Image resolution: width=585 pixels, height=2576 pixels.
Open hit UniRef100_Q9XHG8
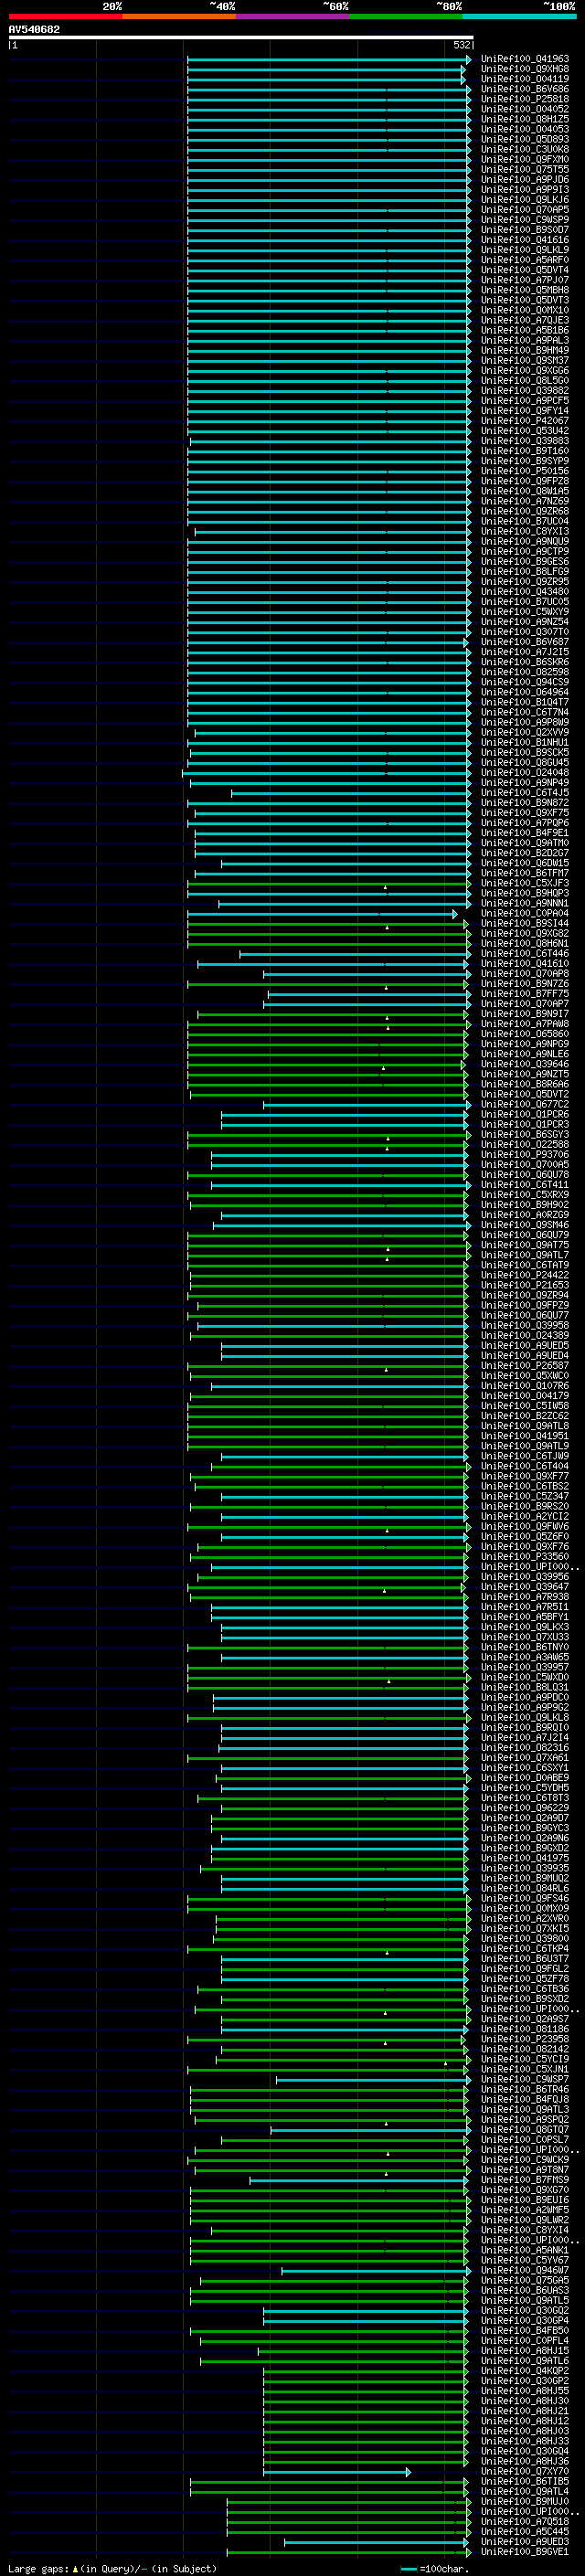click(x=525, y=69)
